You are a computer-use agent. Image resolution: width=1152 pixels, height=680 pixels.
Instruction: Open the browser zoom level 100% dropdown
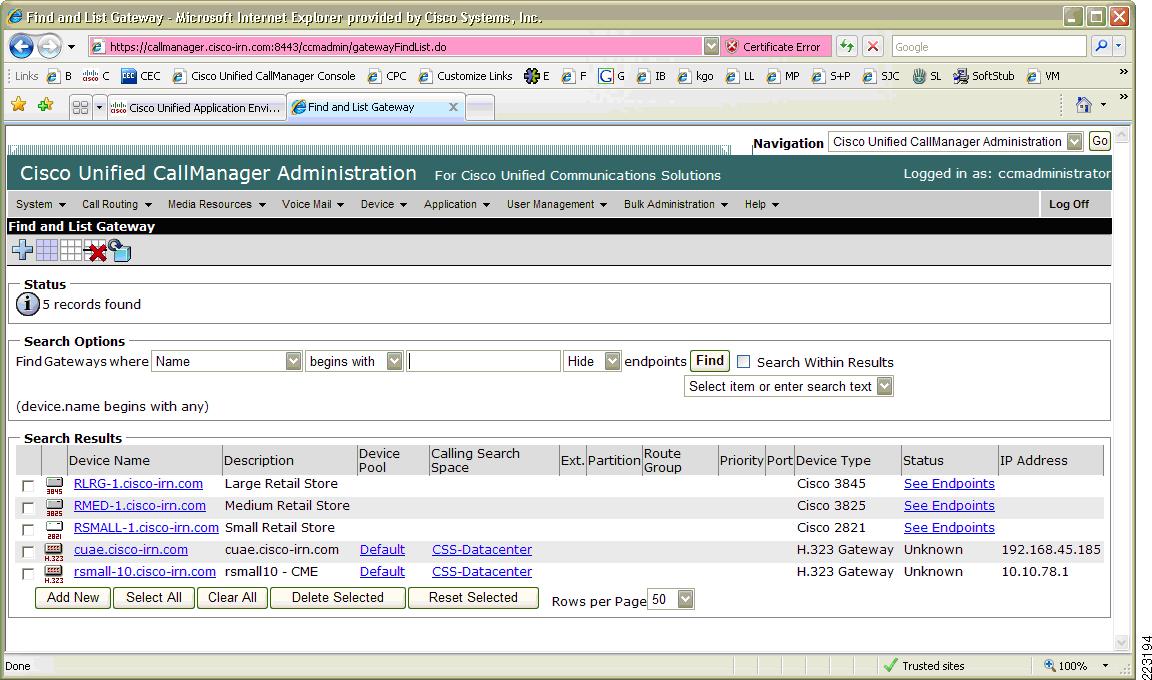point(1105,665)
